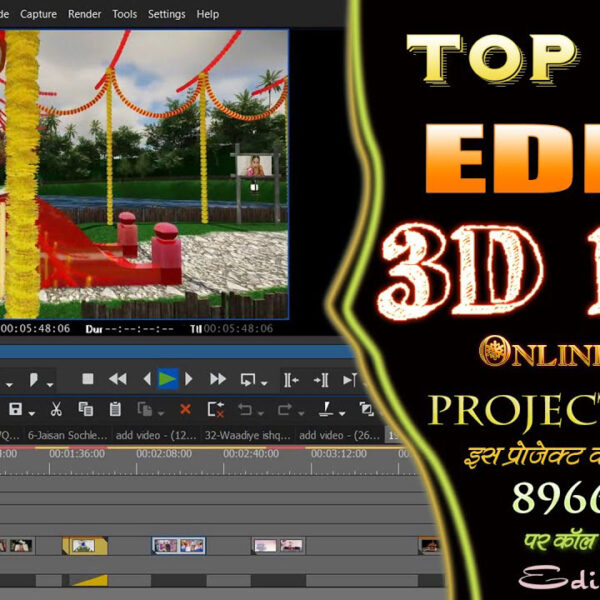Viewport: 600px width, 600px height.
Task: Open the Help menu
Action: click(208, 14)
